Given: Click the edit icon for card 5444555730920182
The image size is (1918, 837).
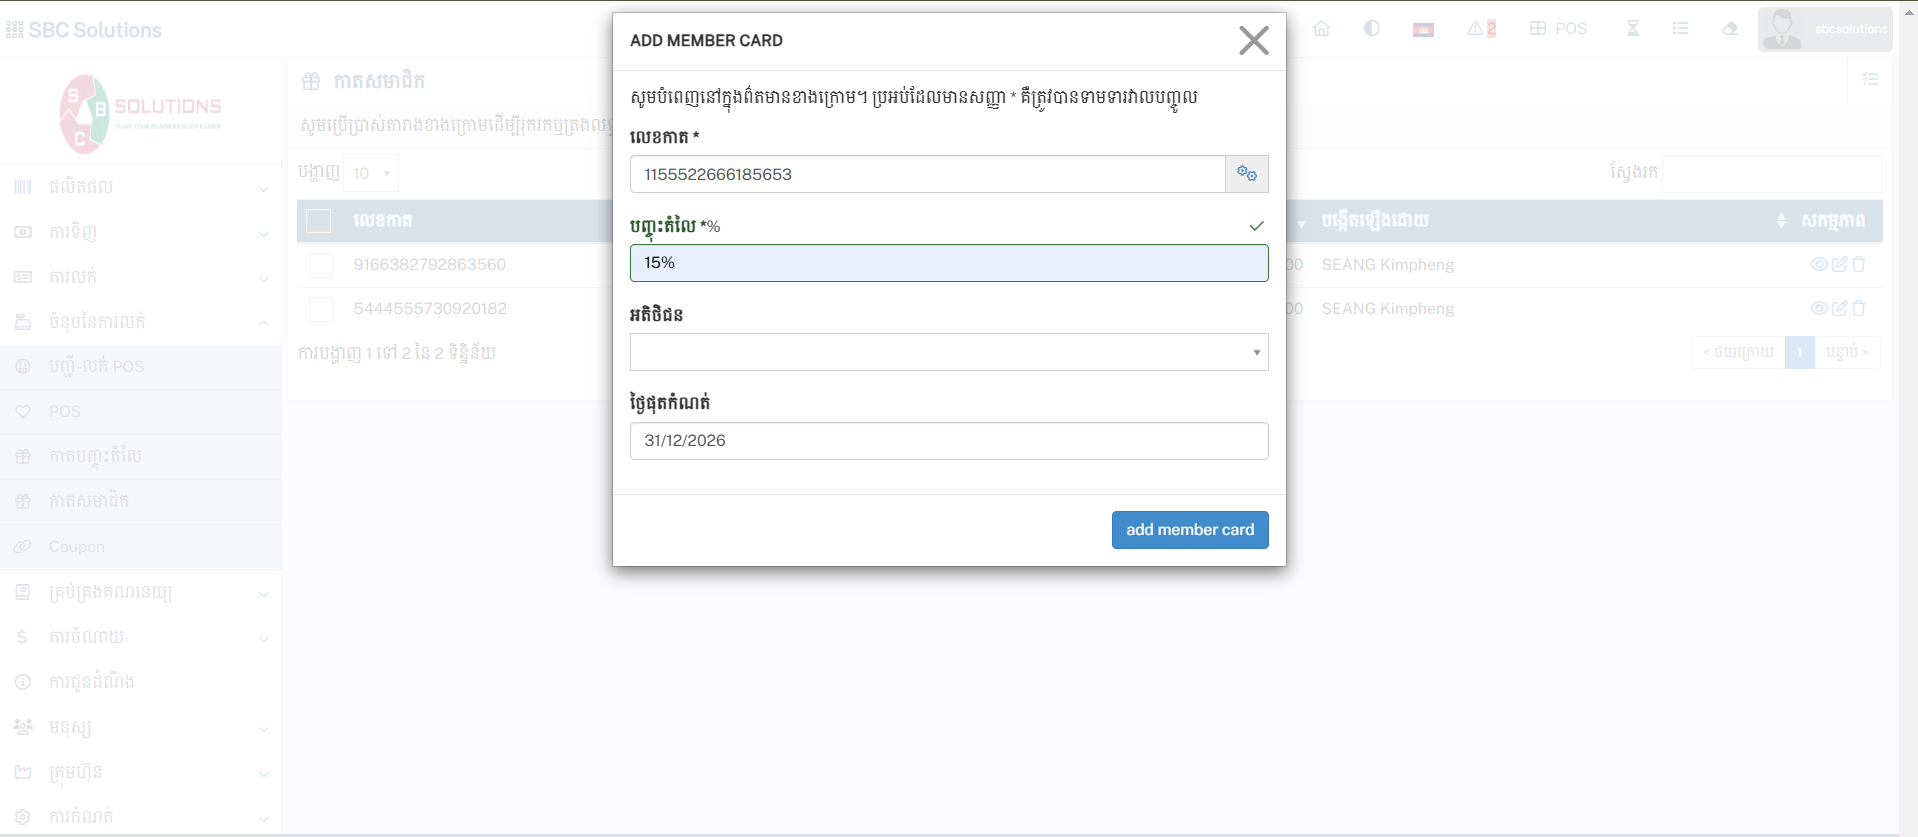Looking at the screenshot, I should coord(1839,308).
